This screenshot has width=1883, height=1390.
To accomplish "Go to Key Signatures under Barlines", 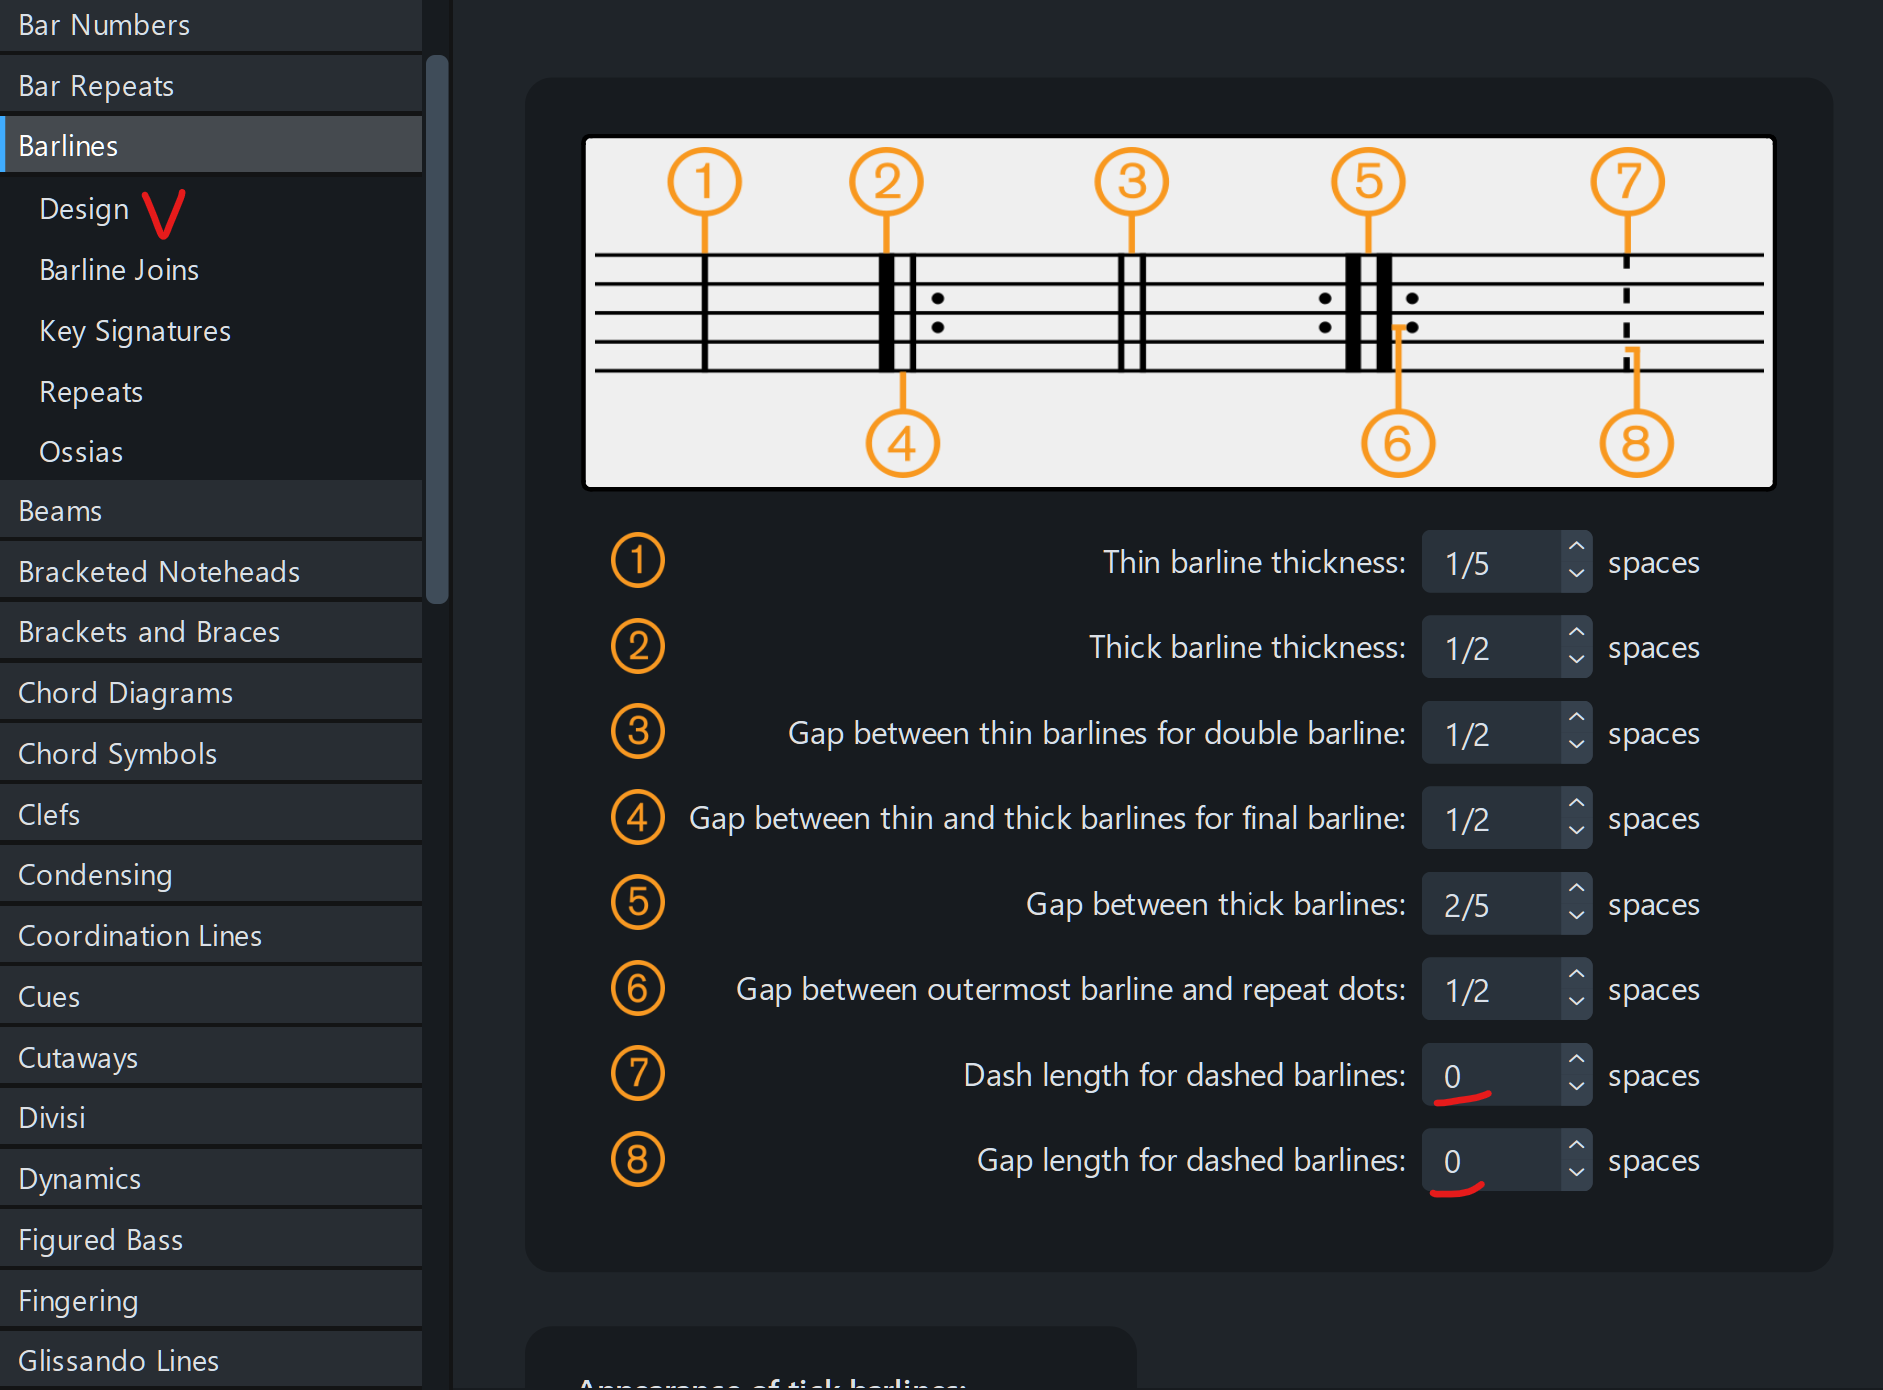I will 135,331.
